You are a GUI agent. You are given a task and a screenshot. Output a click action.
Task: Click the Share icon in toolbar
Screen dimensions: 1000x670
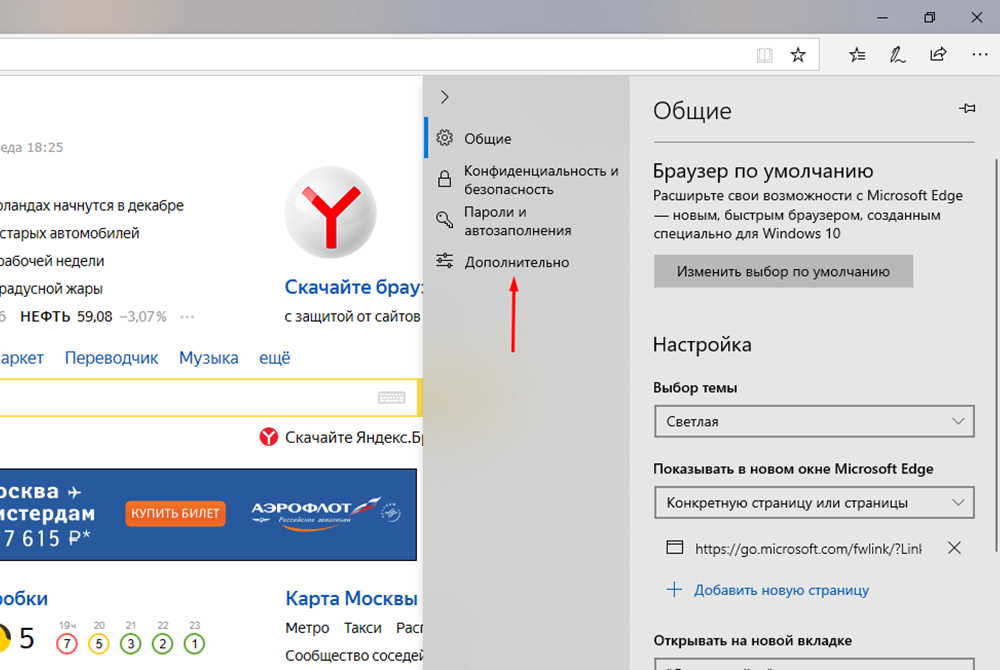point(938,55)
